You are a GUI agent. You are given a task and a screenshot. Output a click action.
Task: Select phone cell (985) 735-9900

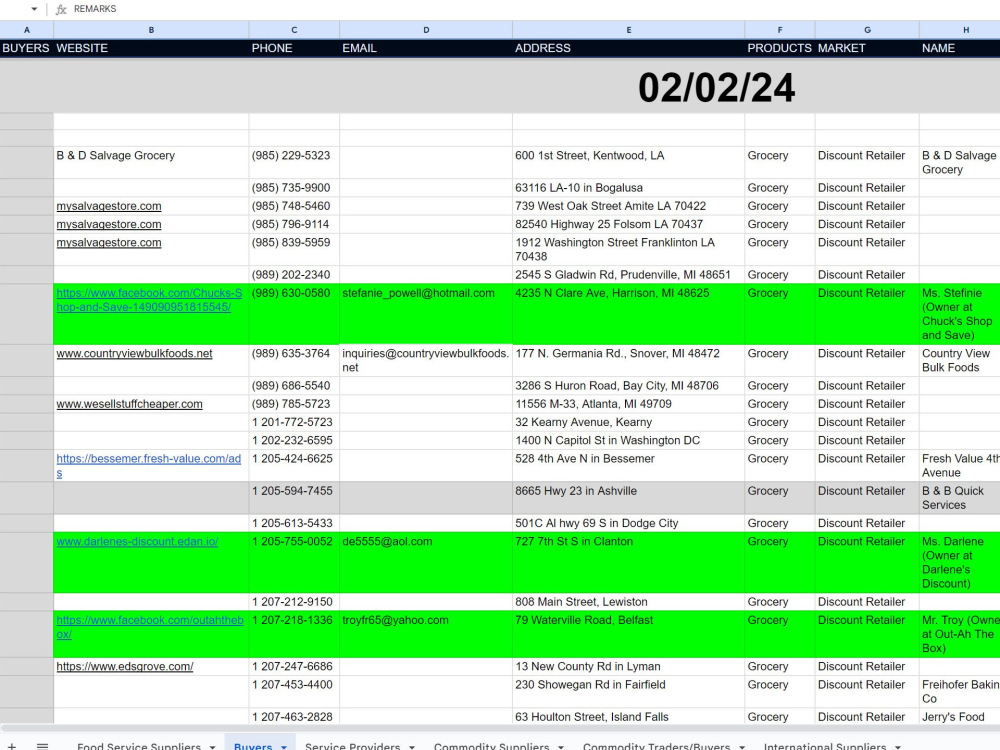294,188
